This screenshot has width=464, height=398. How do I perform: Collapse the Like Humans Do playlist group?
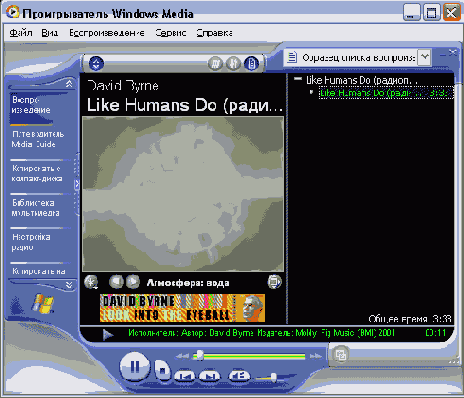pos(298,79)
